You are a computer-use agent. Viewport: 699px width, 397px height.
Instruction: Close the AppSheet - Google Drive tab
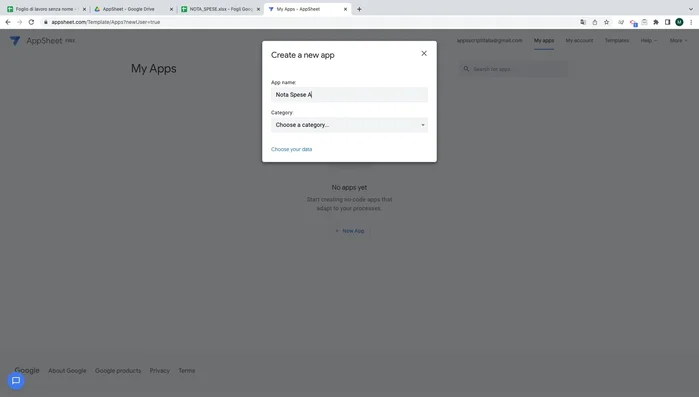click(x=171, y=9)
